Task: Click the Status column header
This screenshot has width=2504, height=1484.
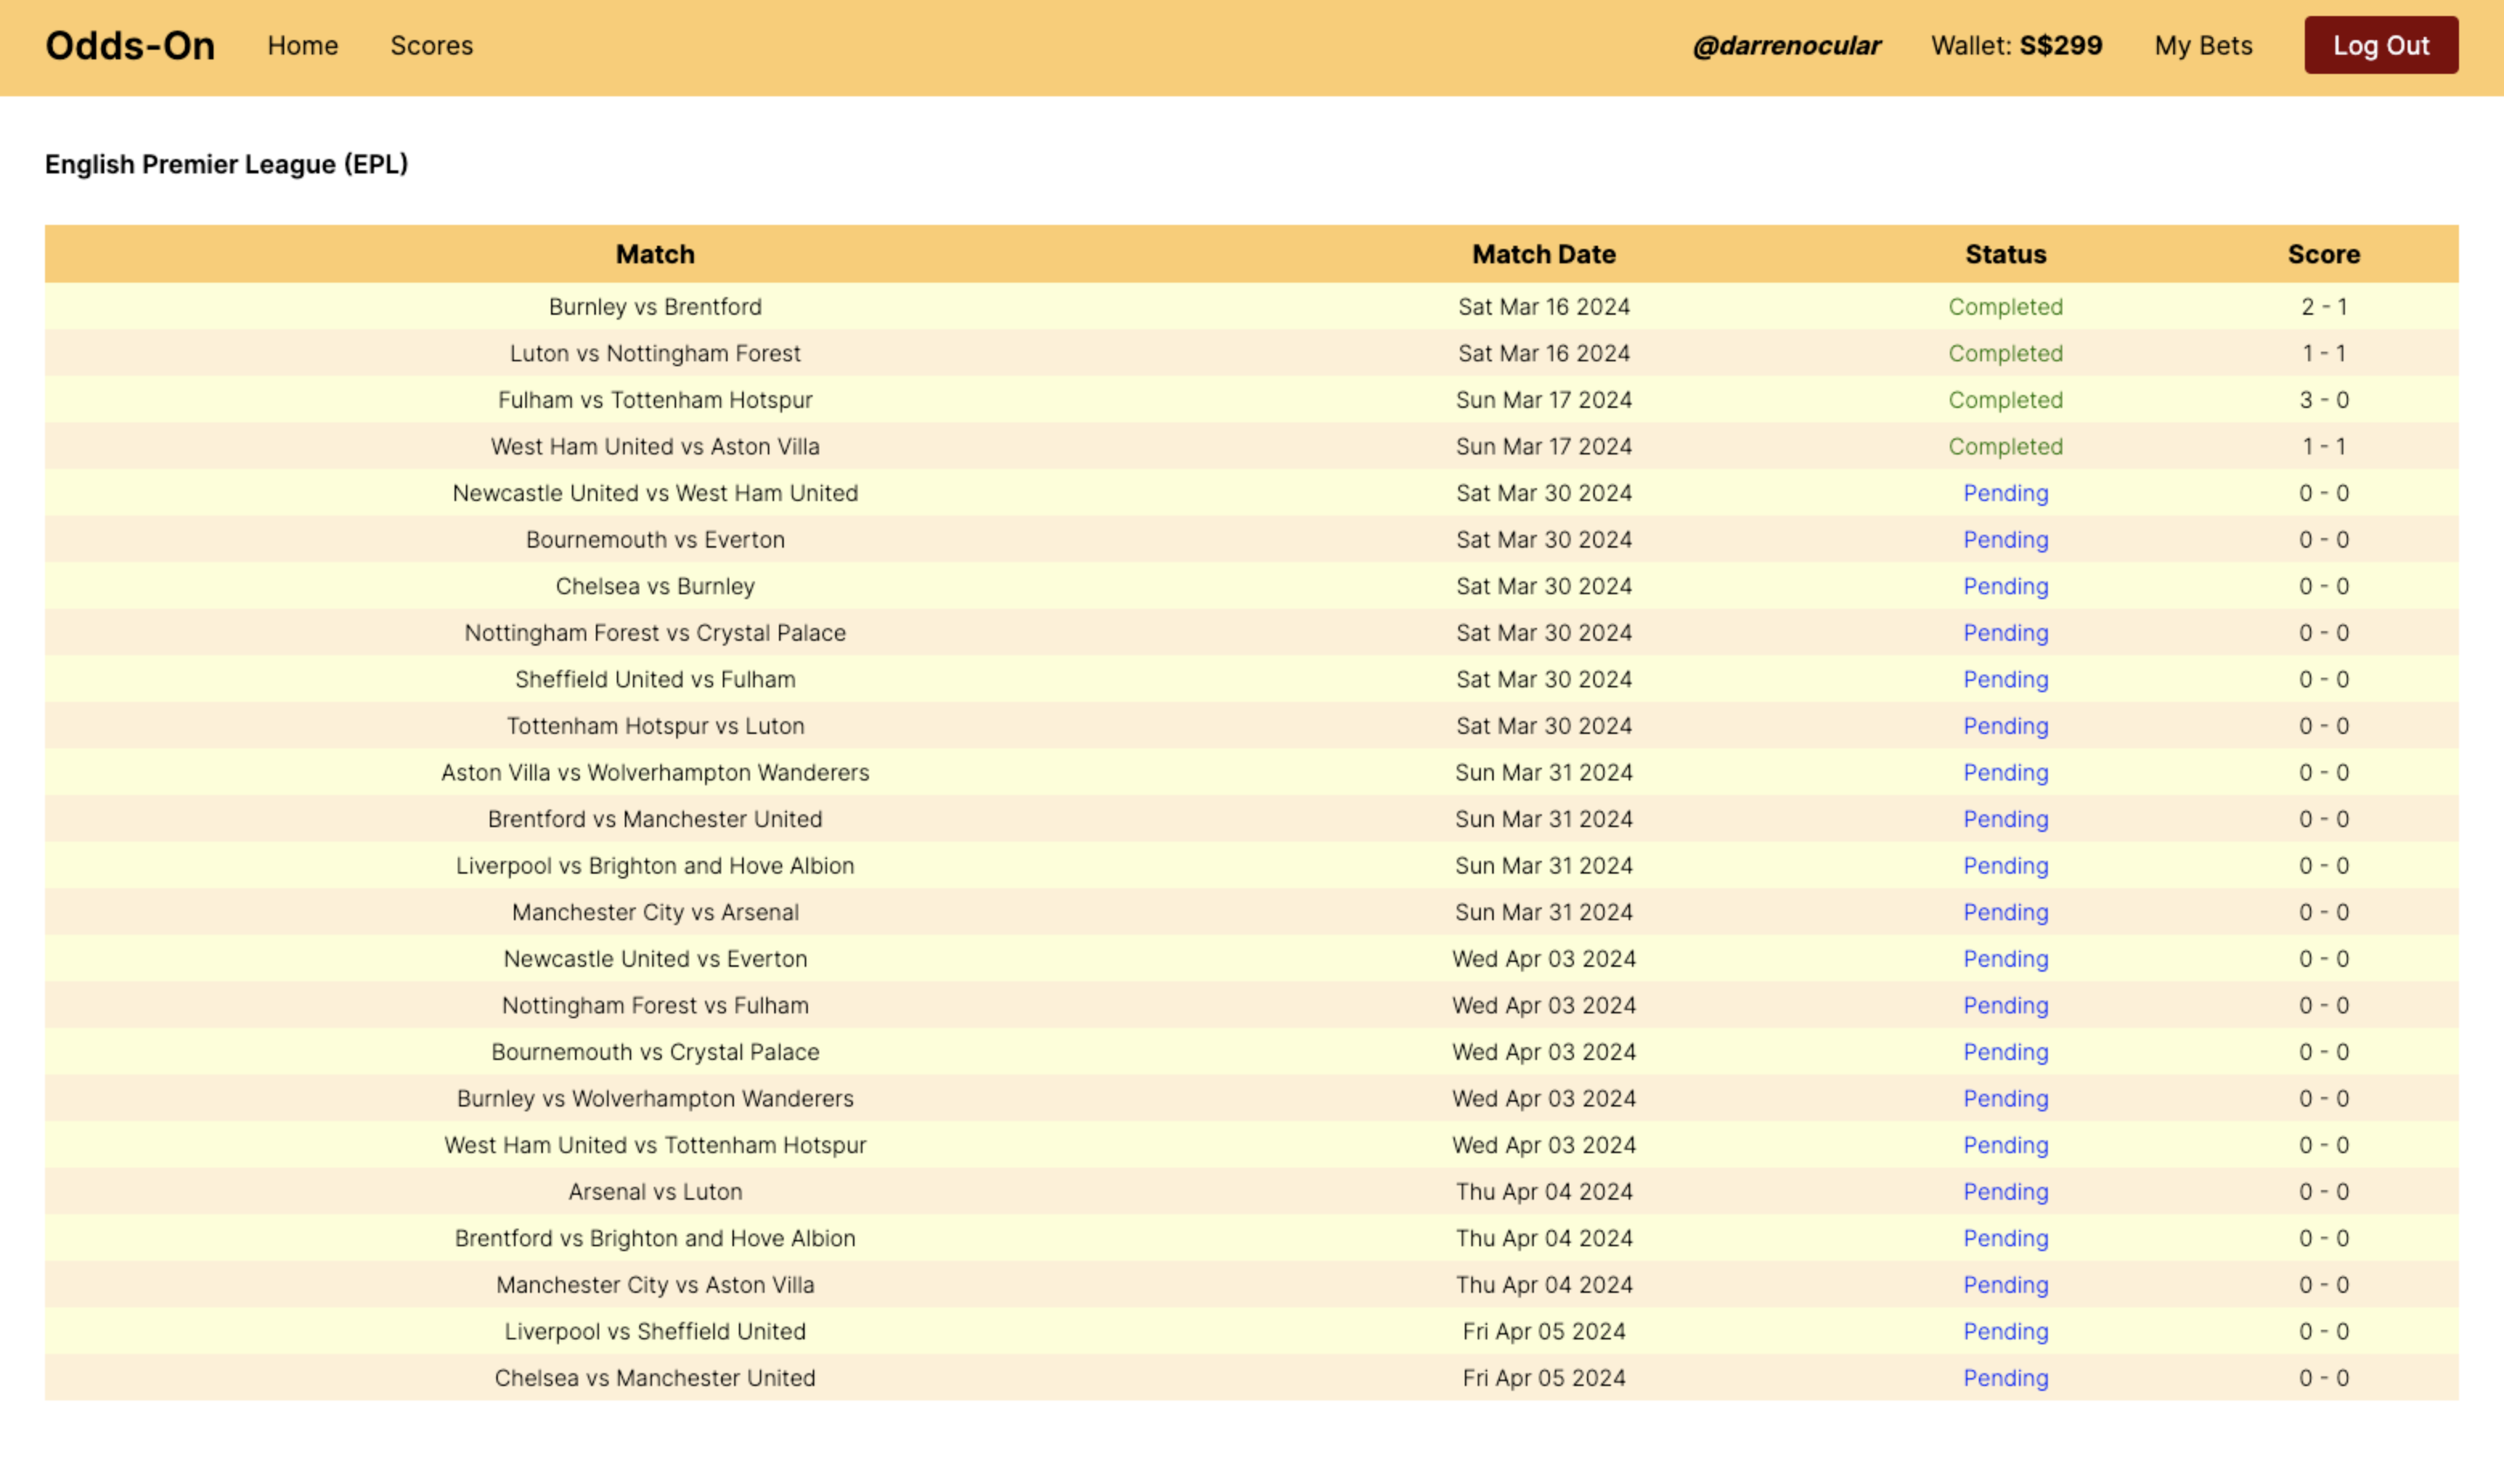Action: coord(2005,254)
